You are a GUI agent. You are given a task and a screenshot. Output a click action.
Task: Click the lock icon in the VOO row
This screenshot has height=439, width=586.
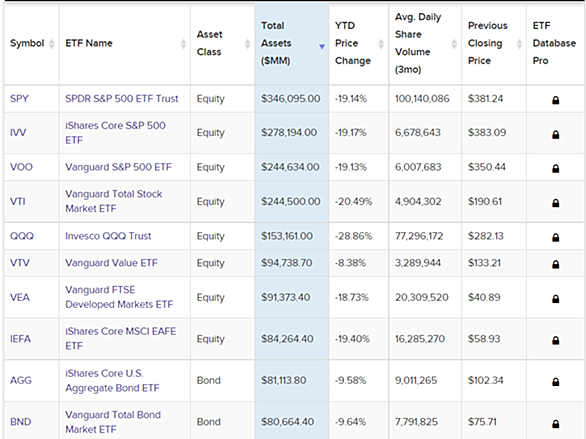pos(555,168)
